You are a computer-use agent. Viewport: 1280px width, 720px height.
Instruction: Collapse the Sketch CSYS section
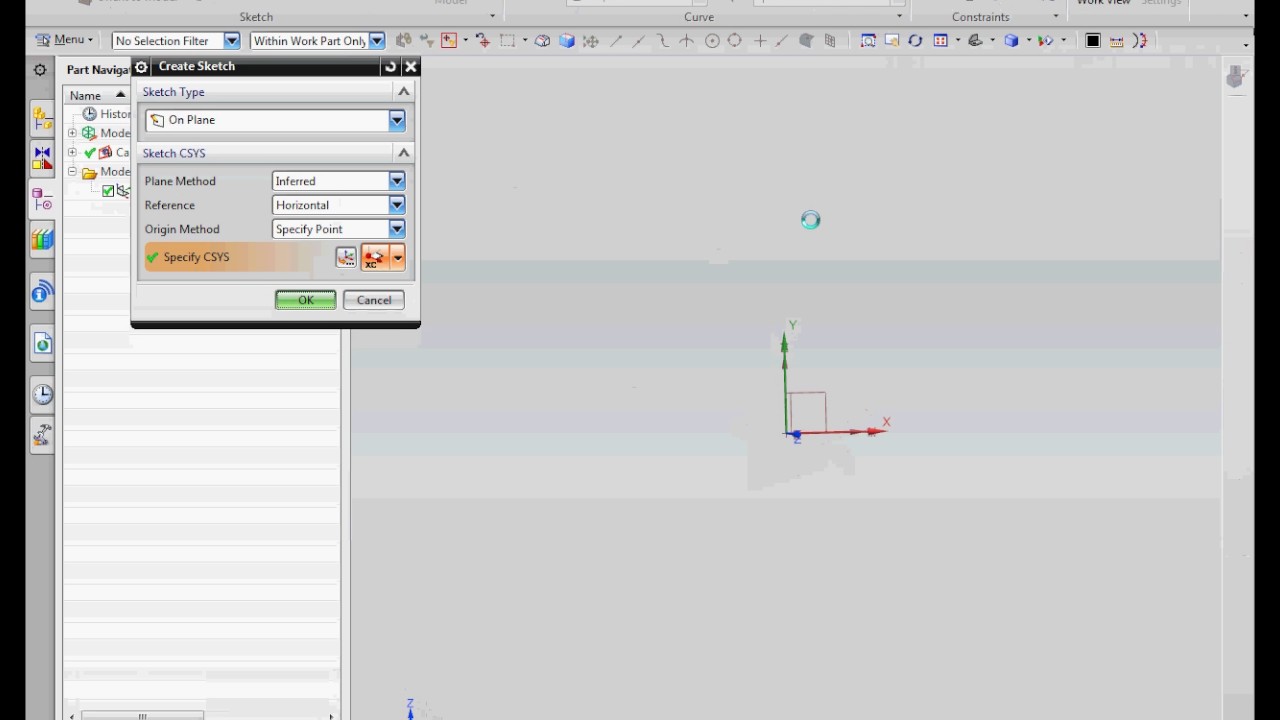click(404, 153)
